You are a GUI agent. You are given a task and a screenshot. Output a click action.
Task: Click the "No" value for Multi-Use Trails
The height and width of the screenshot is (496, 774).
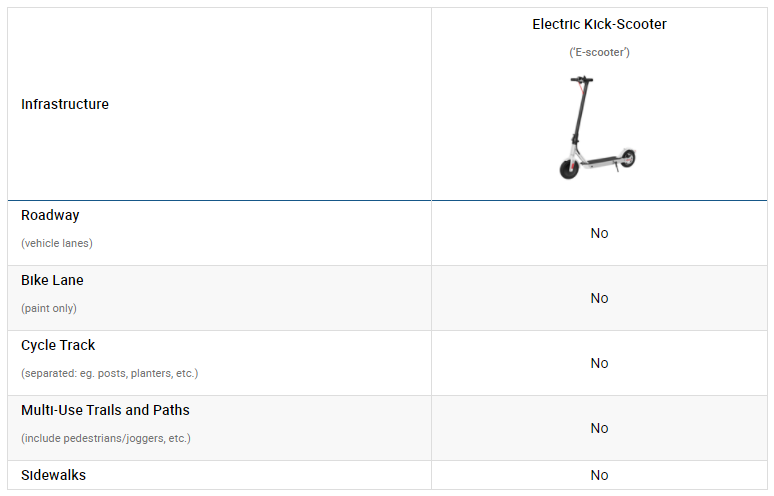pos(599,428)
